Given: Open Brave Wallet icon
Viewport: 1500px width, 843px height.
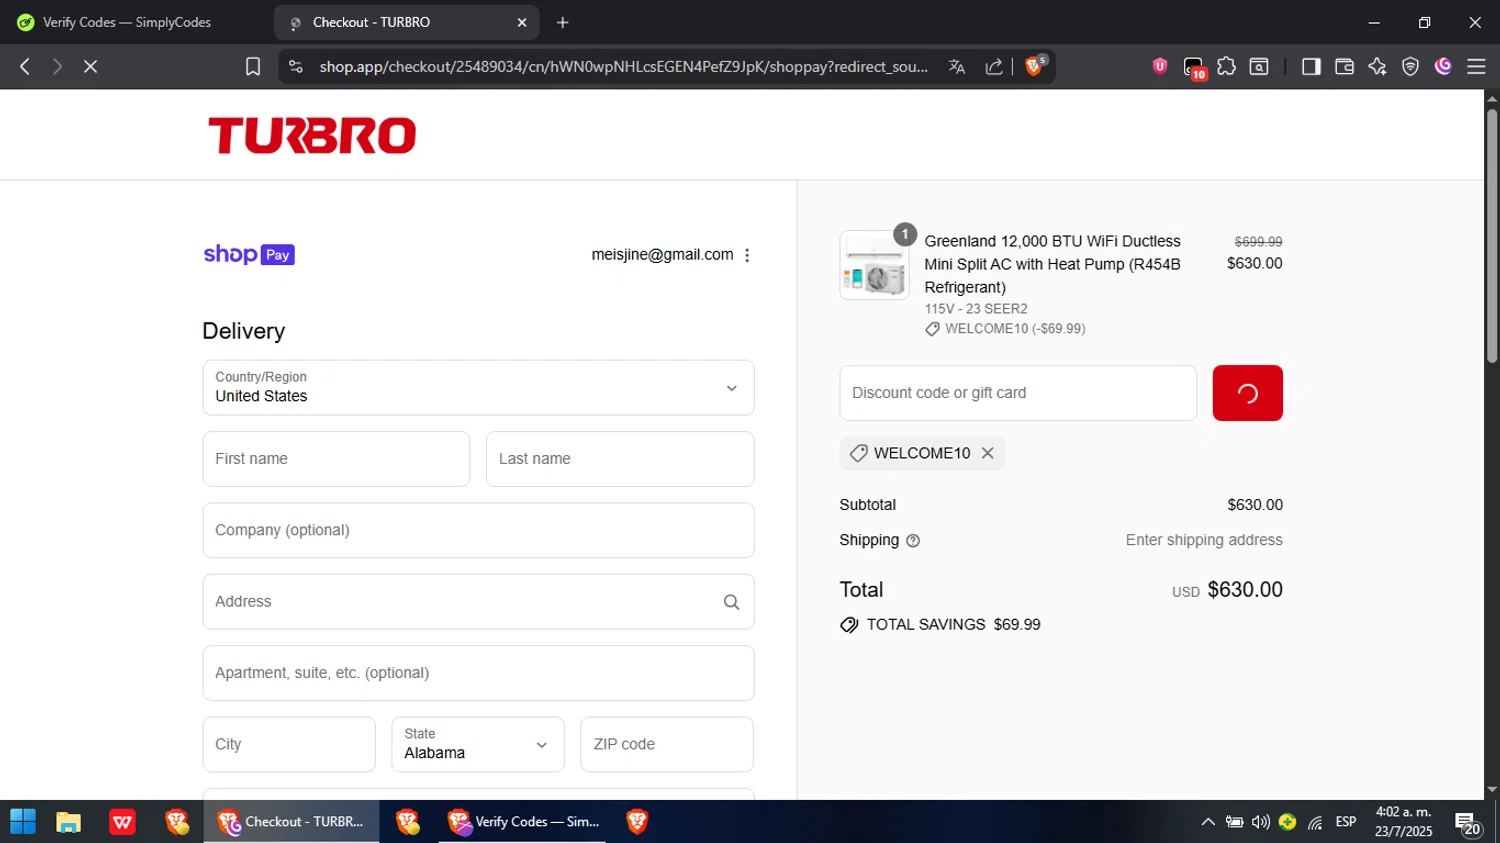Looking at the screenshot, I should point(1344,66).
